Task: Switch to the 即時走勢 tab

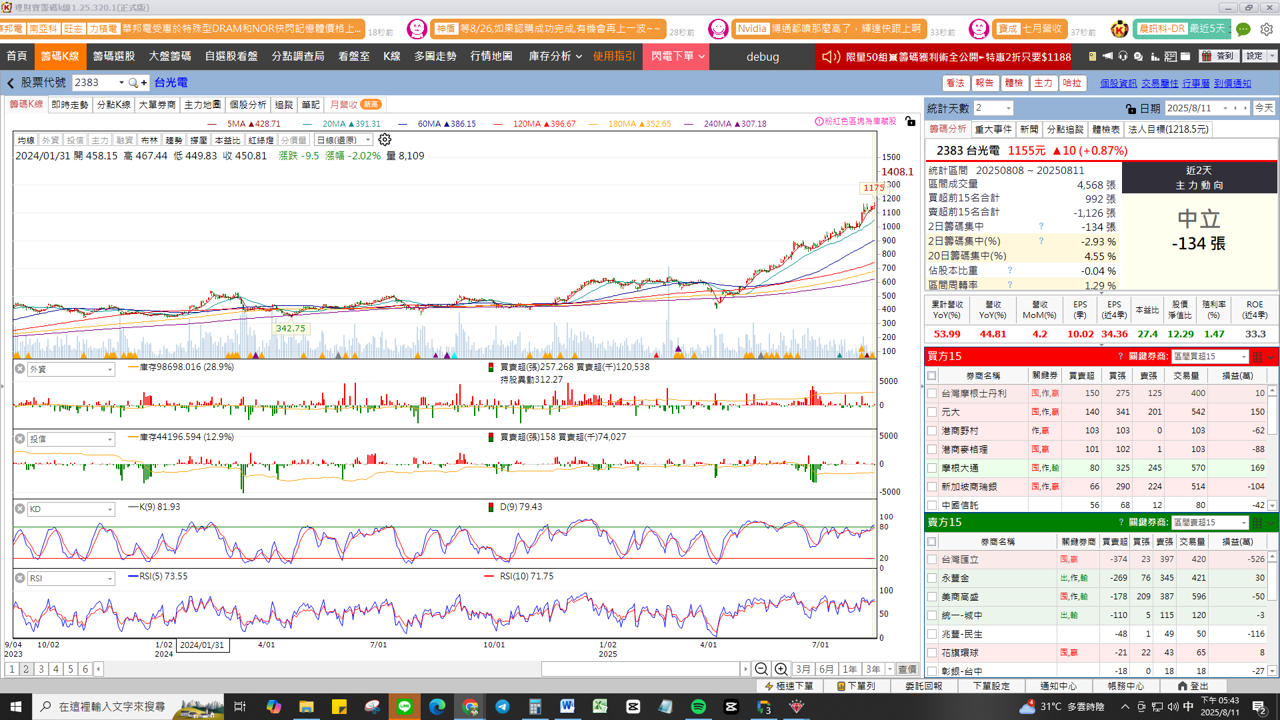Action: (x=69, y=104)
